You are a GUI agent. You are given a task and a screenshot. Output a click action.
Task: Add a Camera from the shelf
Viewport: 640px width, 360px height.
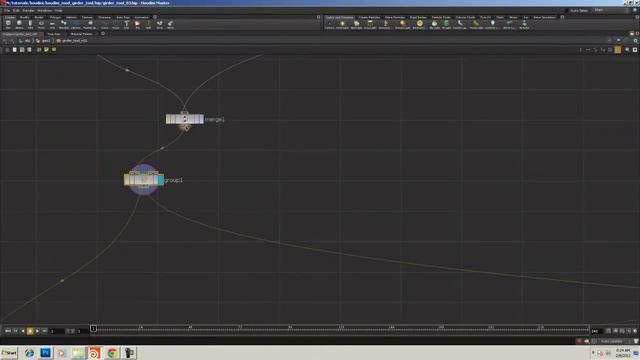(x=329, y=24)
